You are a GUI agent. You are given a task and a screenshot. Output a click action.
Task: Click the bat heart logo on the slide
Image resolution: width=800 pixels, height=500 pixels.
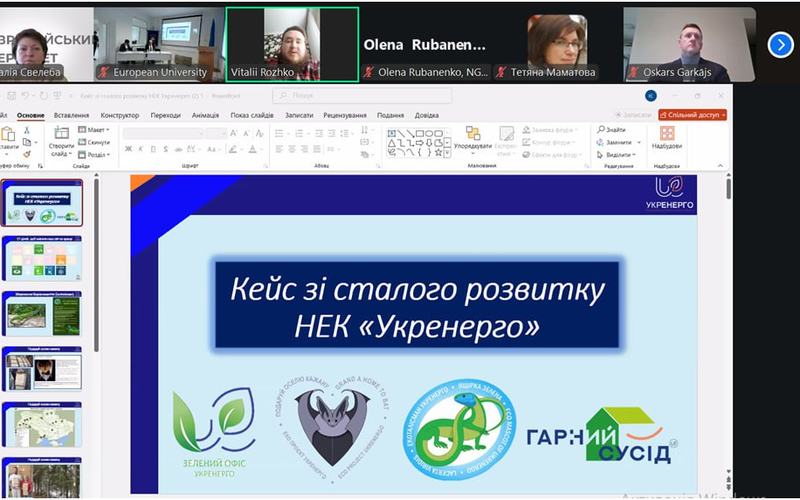pos(331,429)
